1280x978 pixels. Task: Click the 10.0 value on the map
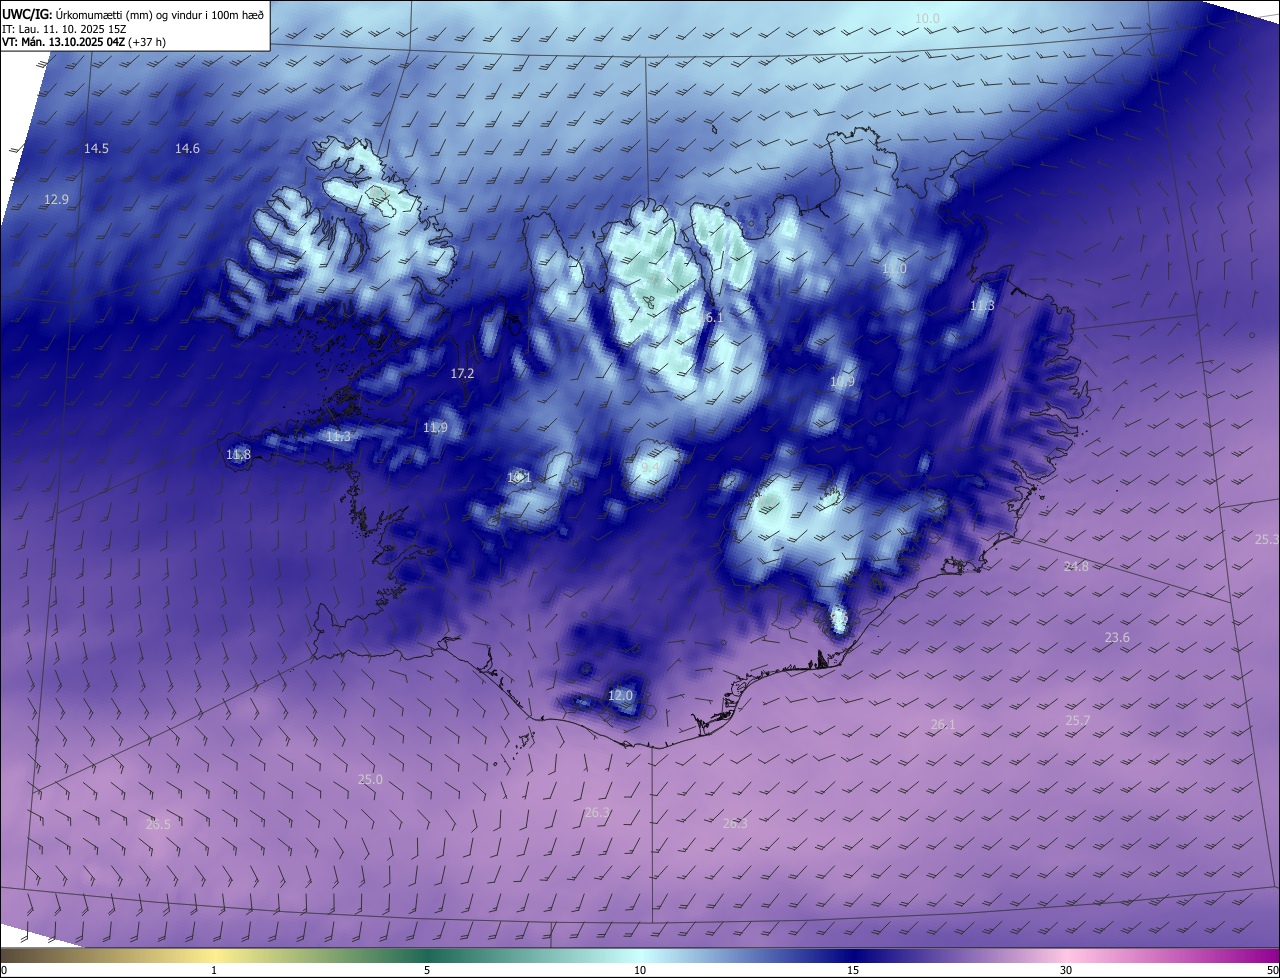point(928,19)
